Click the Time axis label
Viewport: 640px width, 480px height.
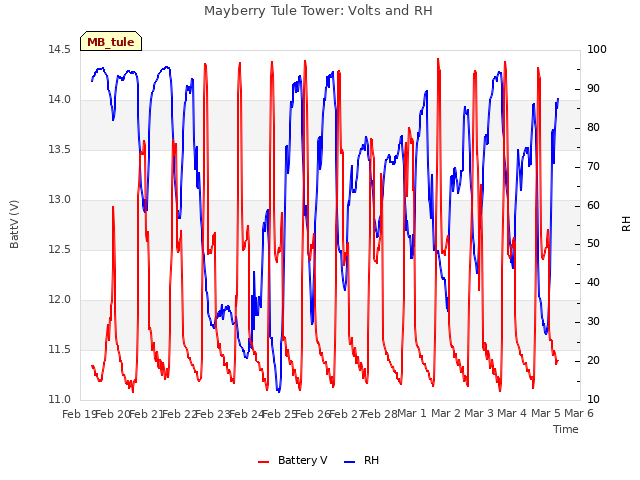pos(566,429)
